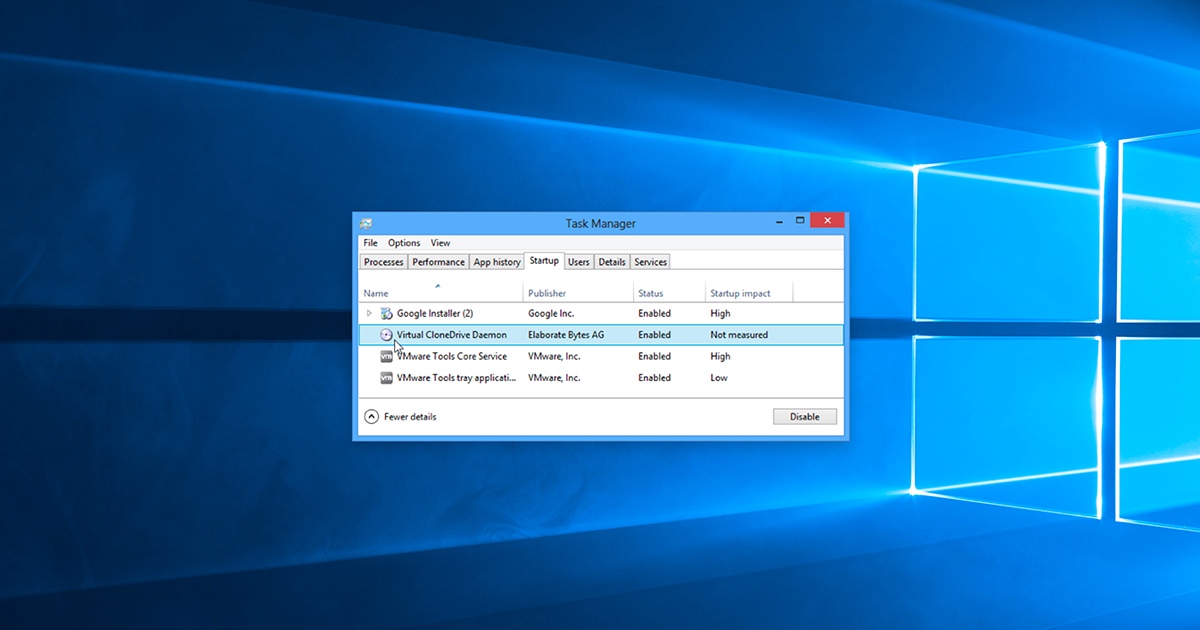Viewport: 1200px width, 630px height.
Task: Minimize the Task Manager window
Action: tap(779, 221)
